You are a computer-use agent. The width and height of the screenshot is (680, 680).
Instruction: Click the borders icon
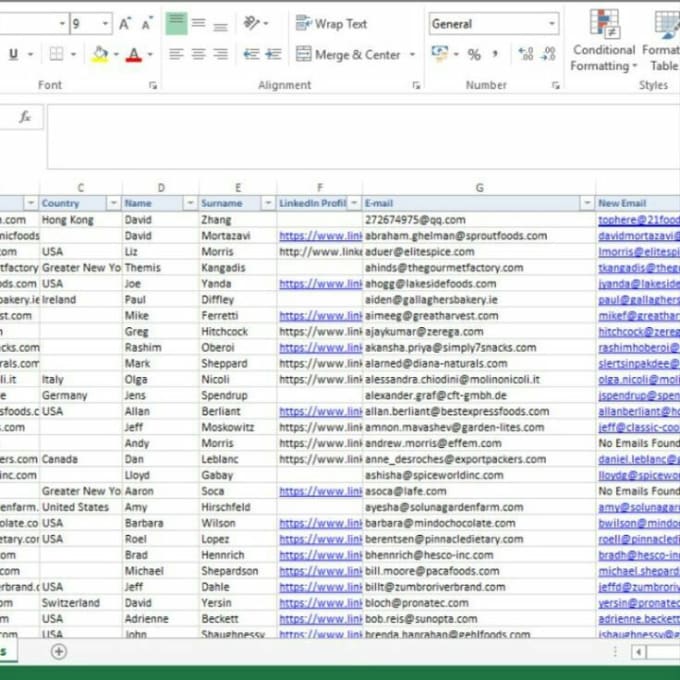(x=56, y=54)
